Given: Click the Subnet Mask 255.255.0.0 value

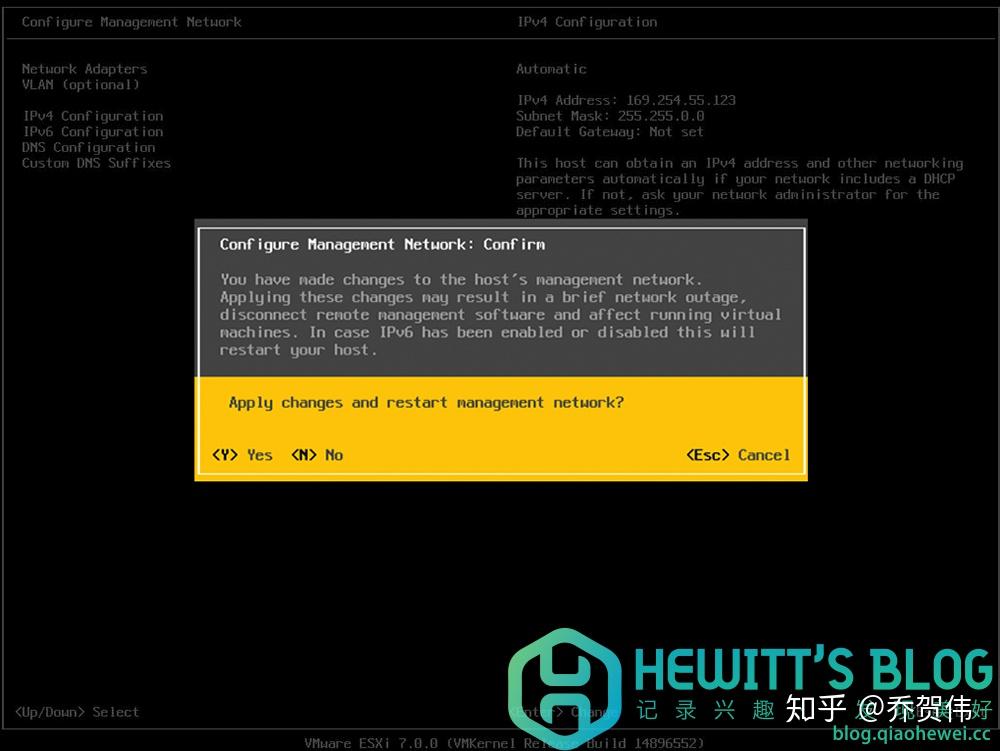Looking at the screenshot, I should [x=608, y=116].
